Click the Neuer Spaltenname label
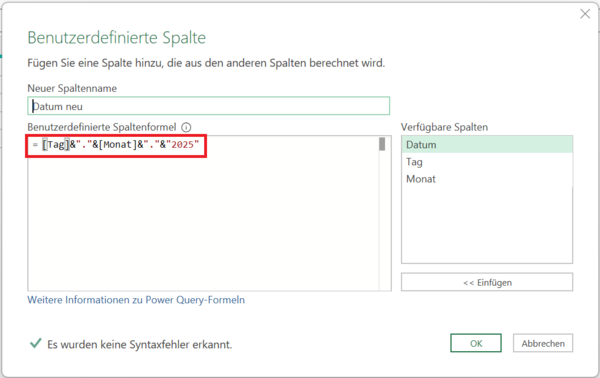The image size is (600, 378). click(72, 88)
